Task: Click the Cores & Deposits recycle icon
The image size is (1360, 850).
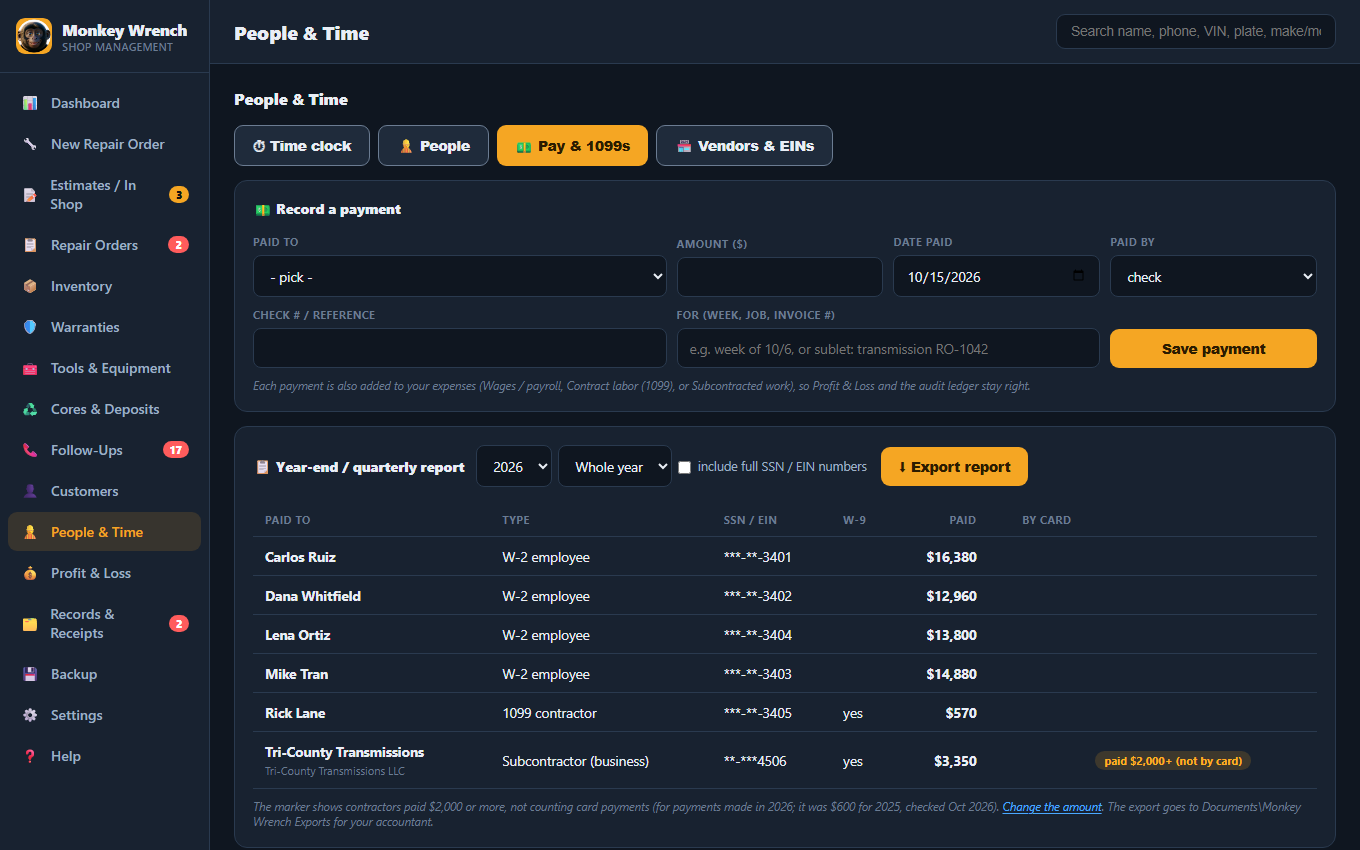Action: coord(30,409)
